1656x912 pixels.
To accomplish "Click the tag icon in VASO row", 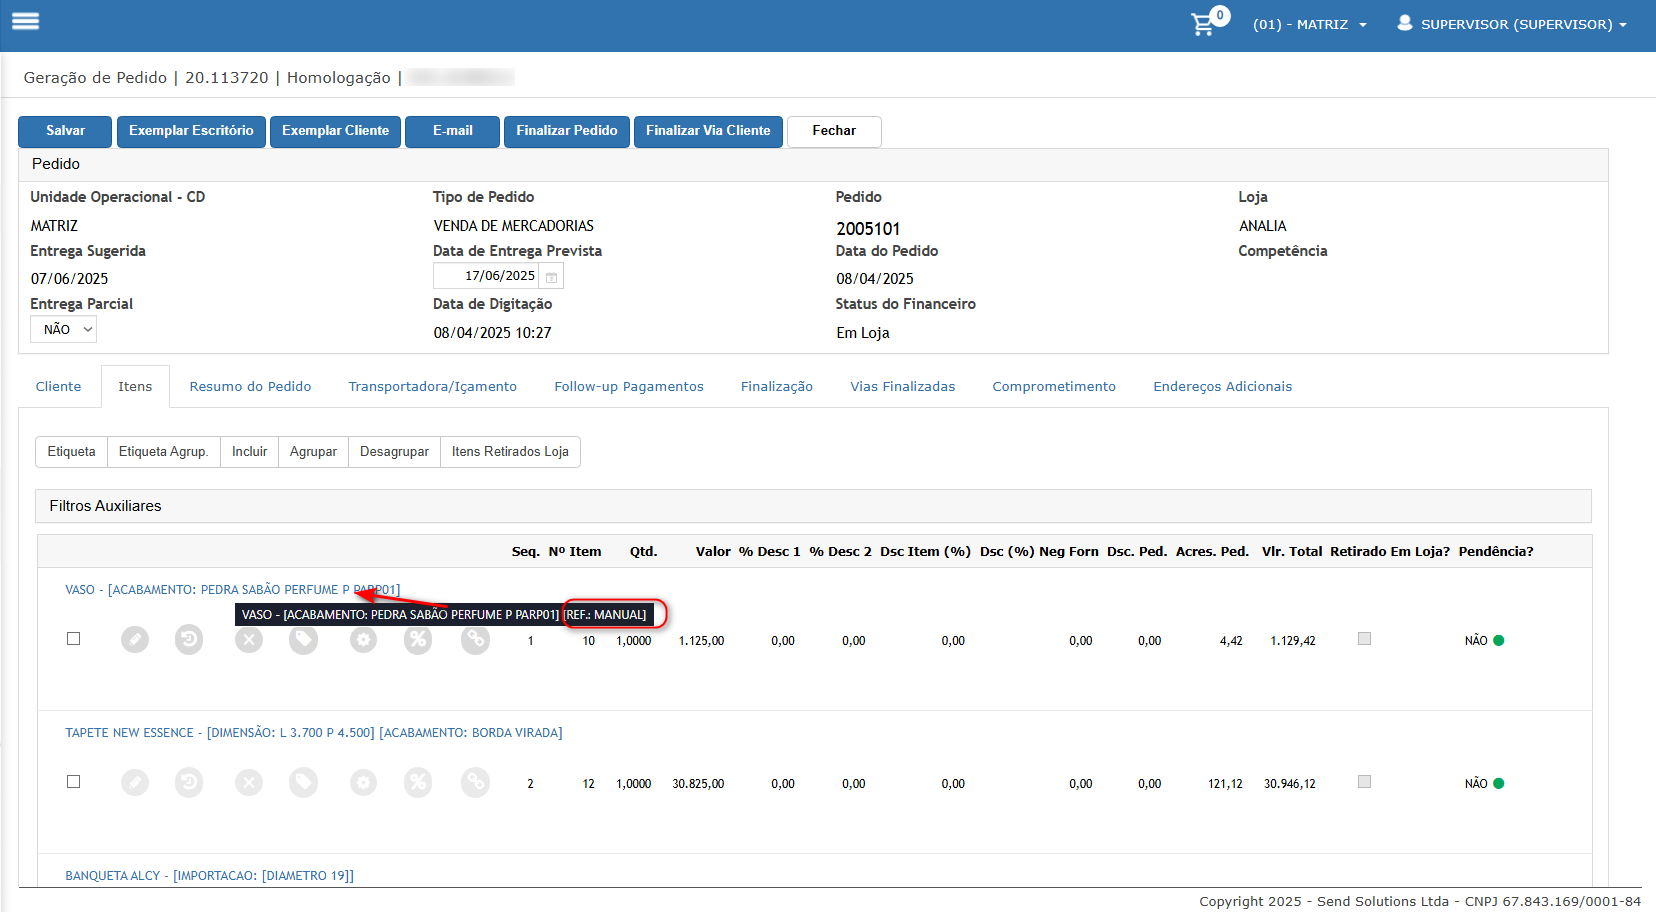I will (x=304, y=641).
